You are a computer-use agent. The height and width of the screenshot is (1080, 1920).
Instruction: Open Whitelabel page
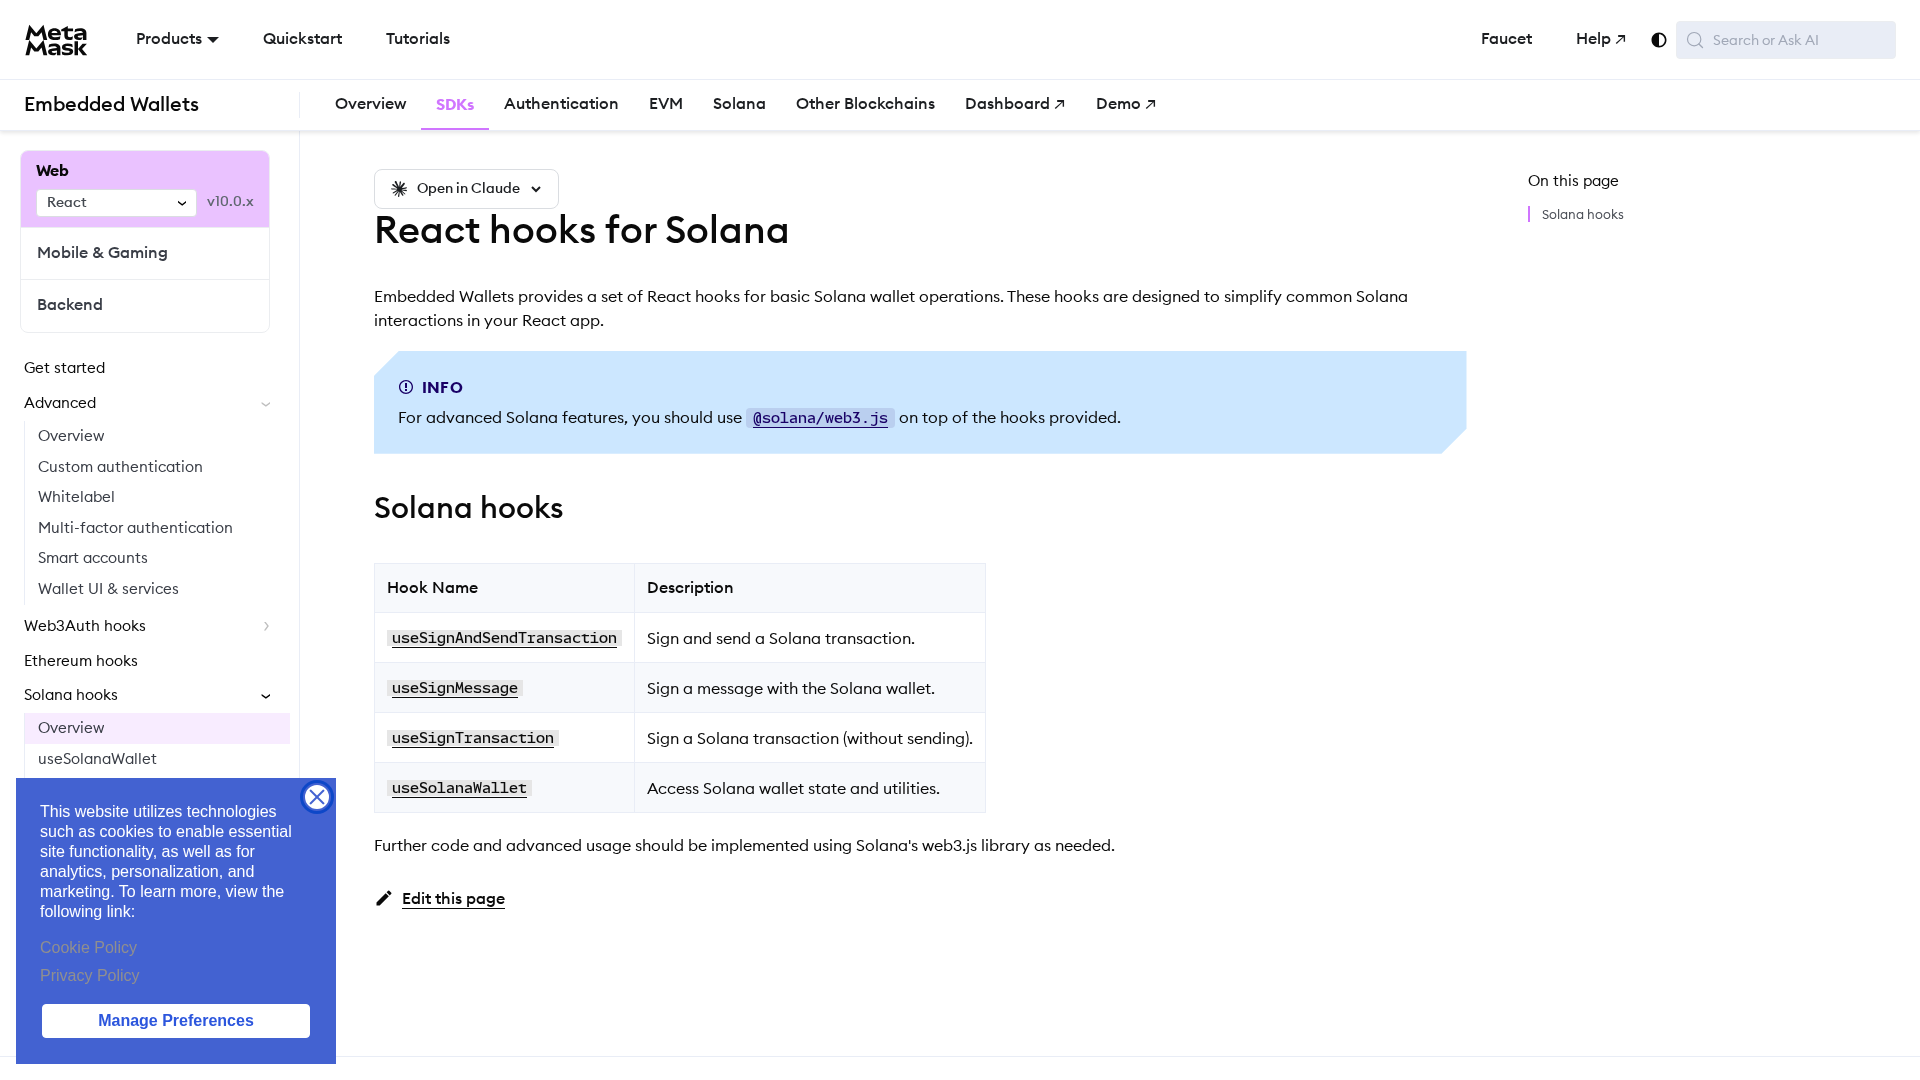coord(76,497)
